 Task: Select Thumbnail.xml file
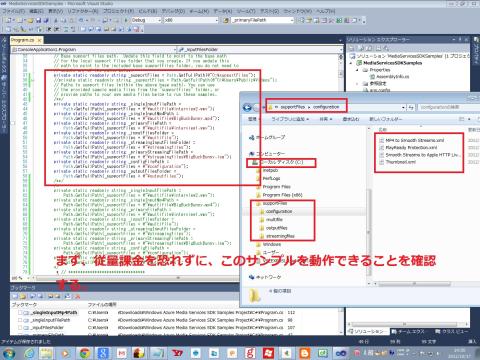[x=398, y=162]
